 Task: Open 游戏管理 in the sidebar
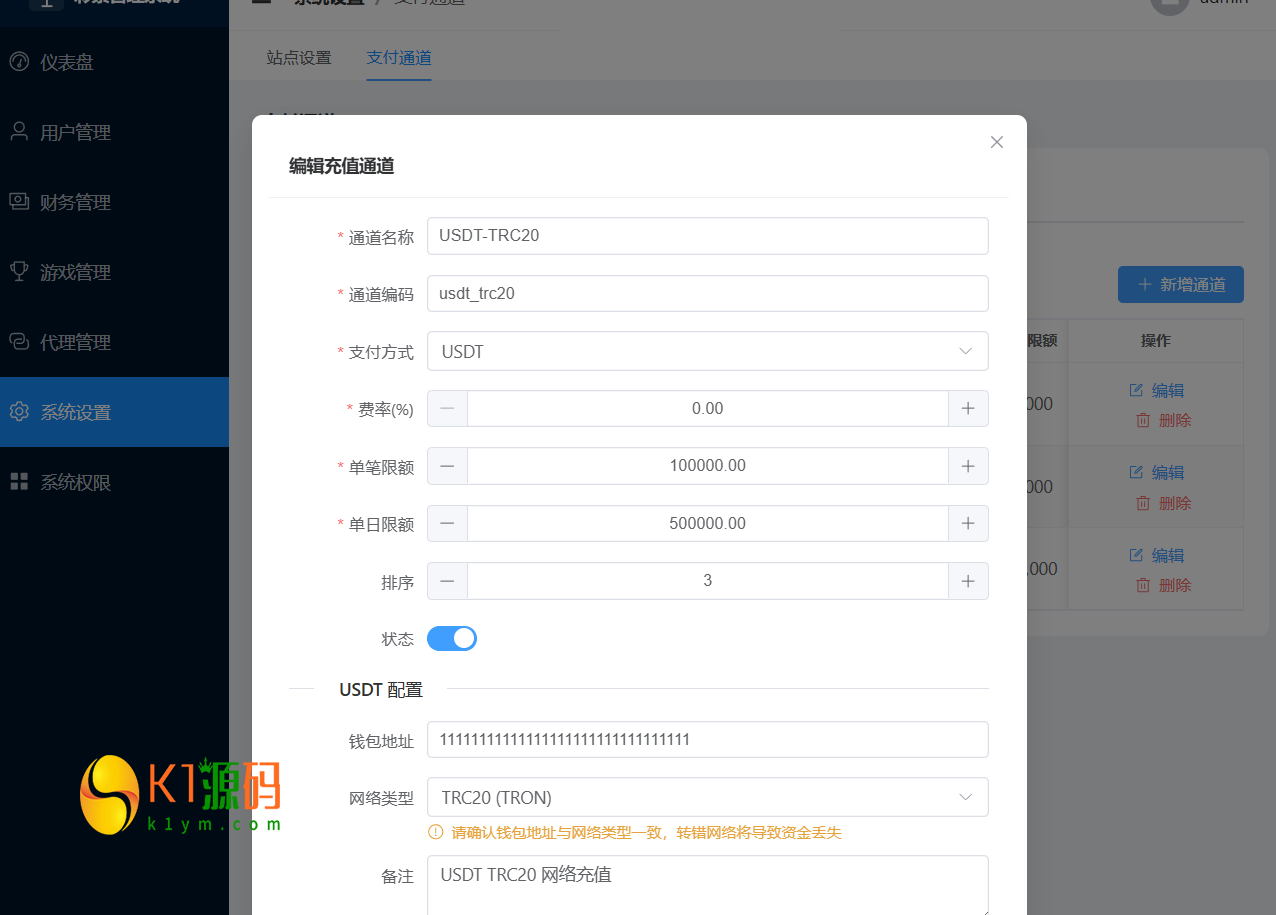coord(114,272)
